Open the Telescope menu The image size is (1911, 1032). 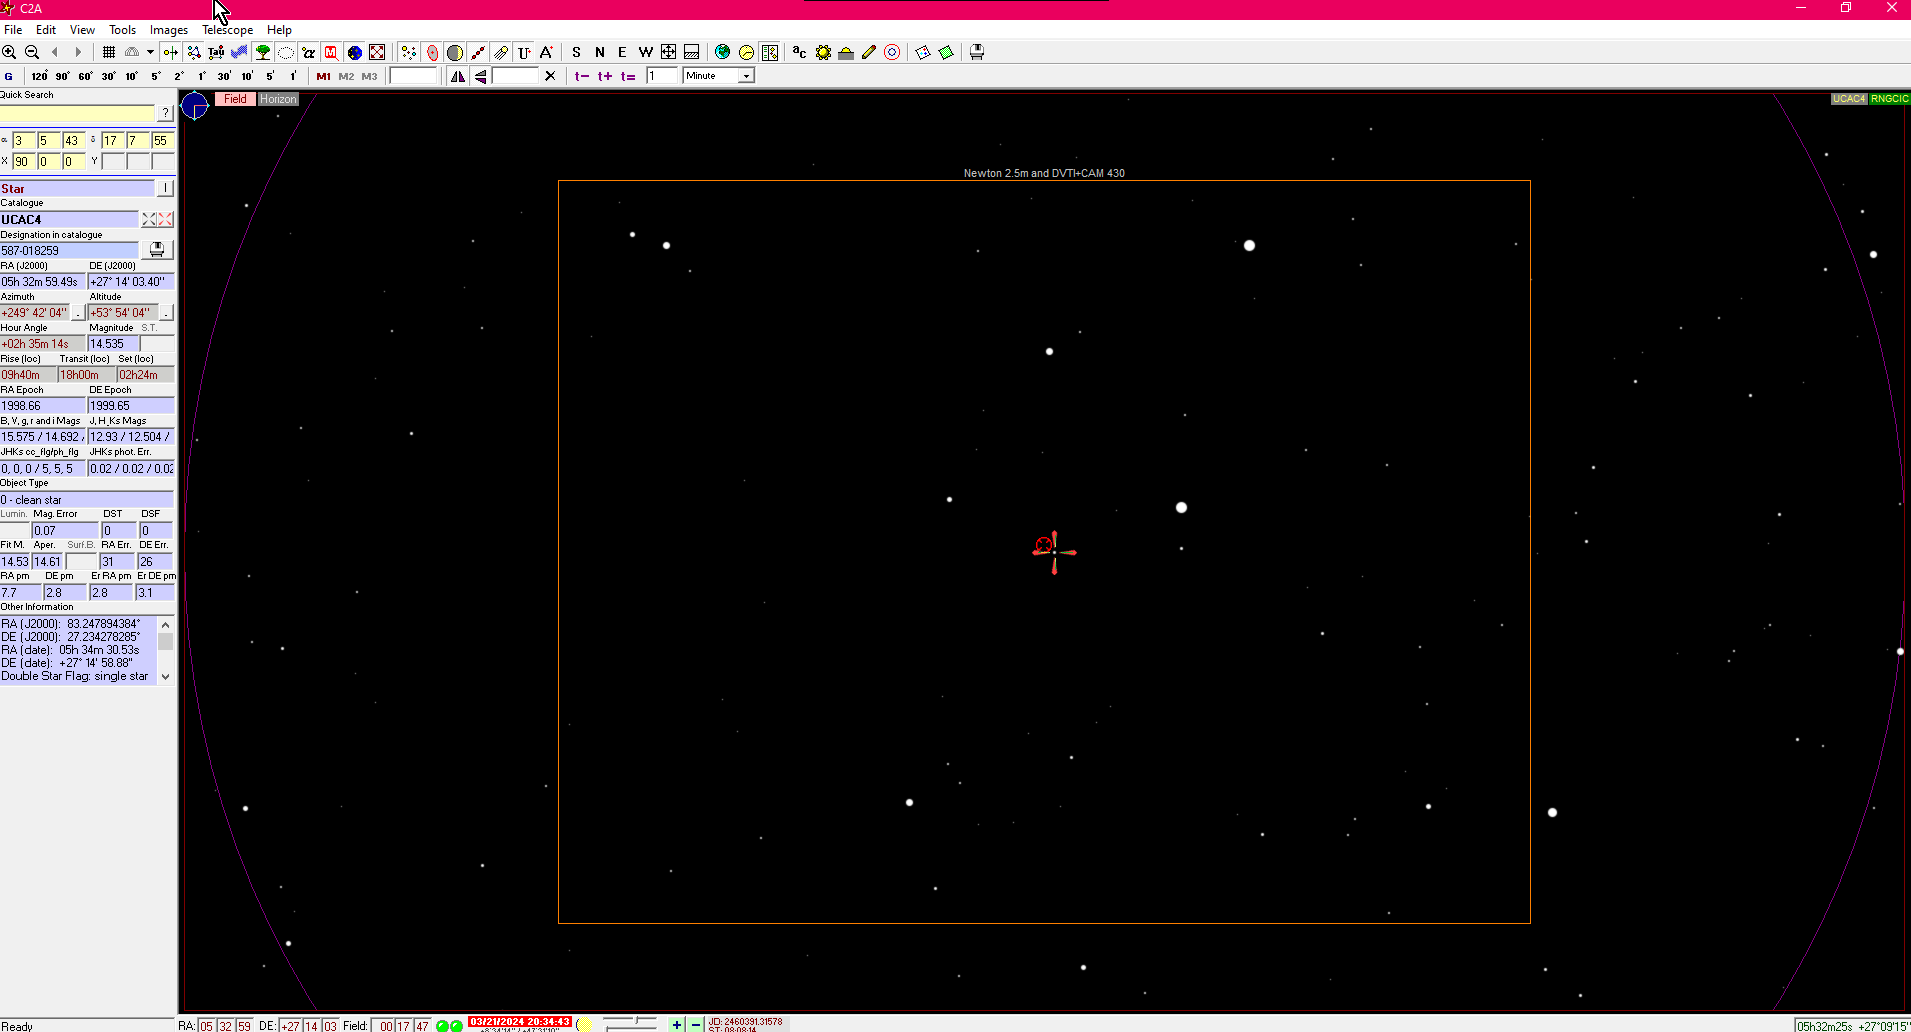[227, 30]
